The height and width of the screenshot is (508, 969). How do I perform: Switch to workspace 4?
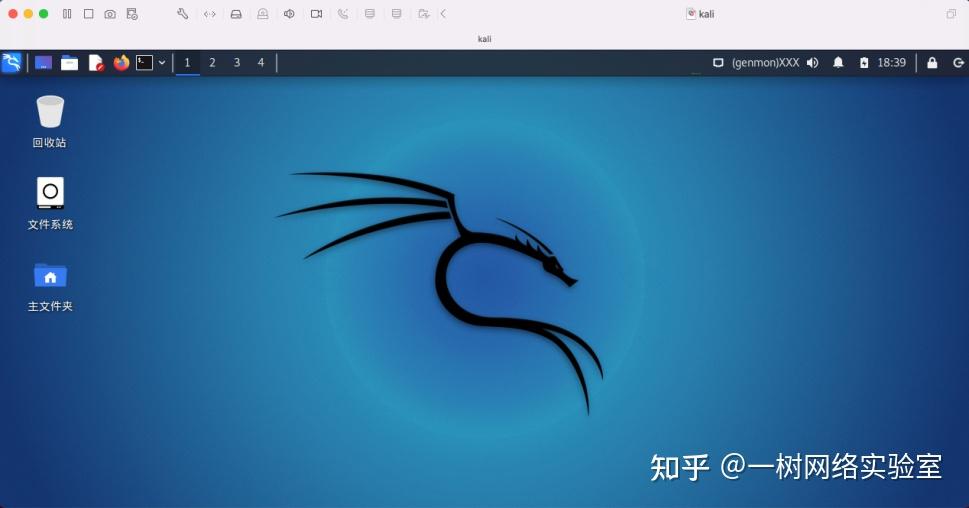pos(261,62)
